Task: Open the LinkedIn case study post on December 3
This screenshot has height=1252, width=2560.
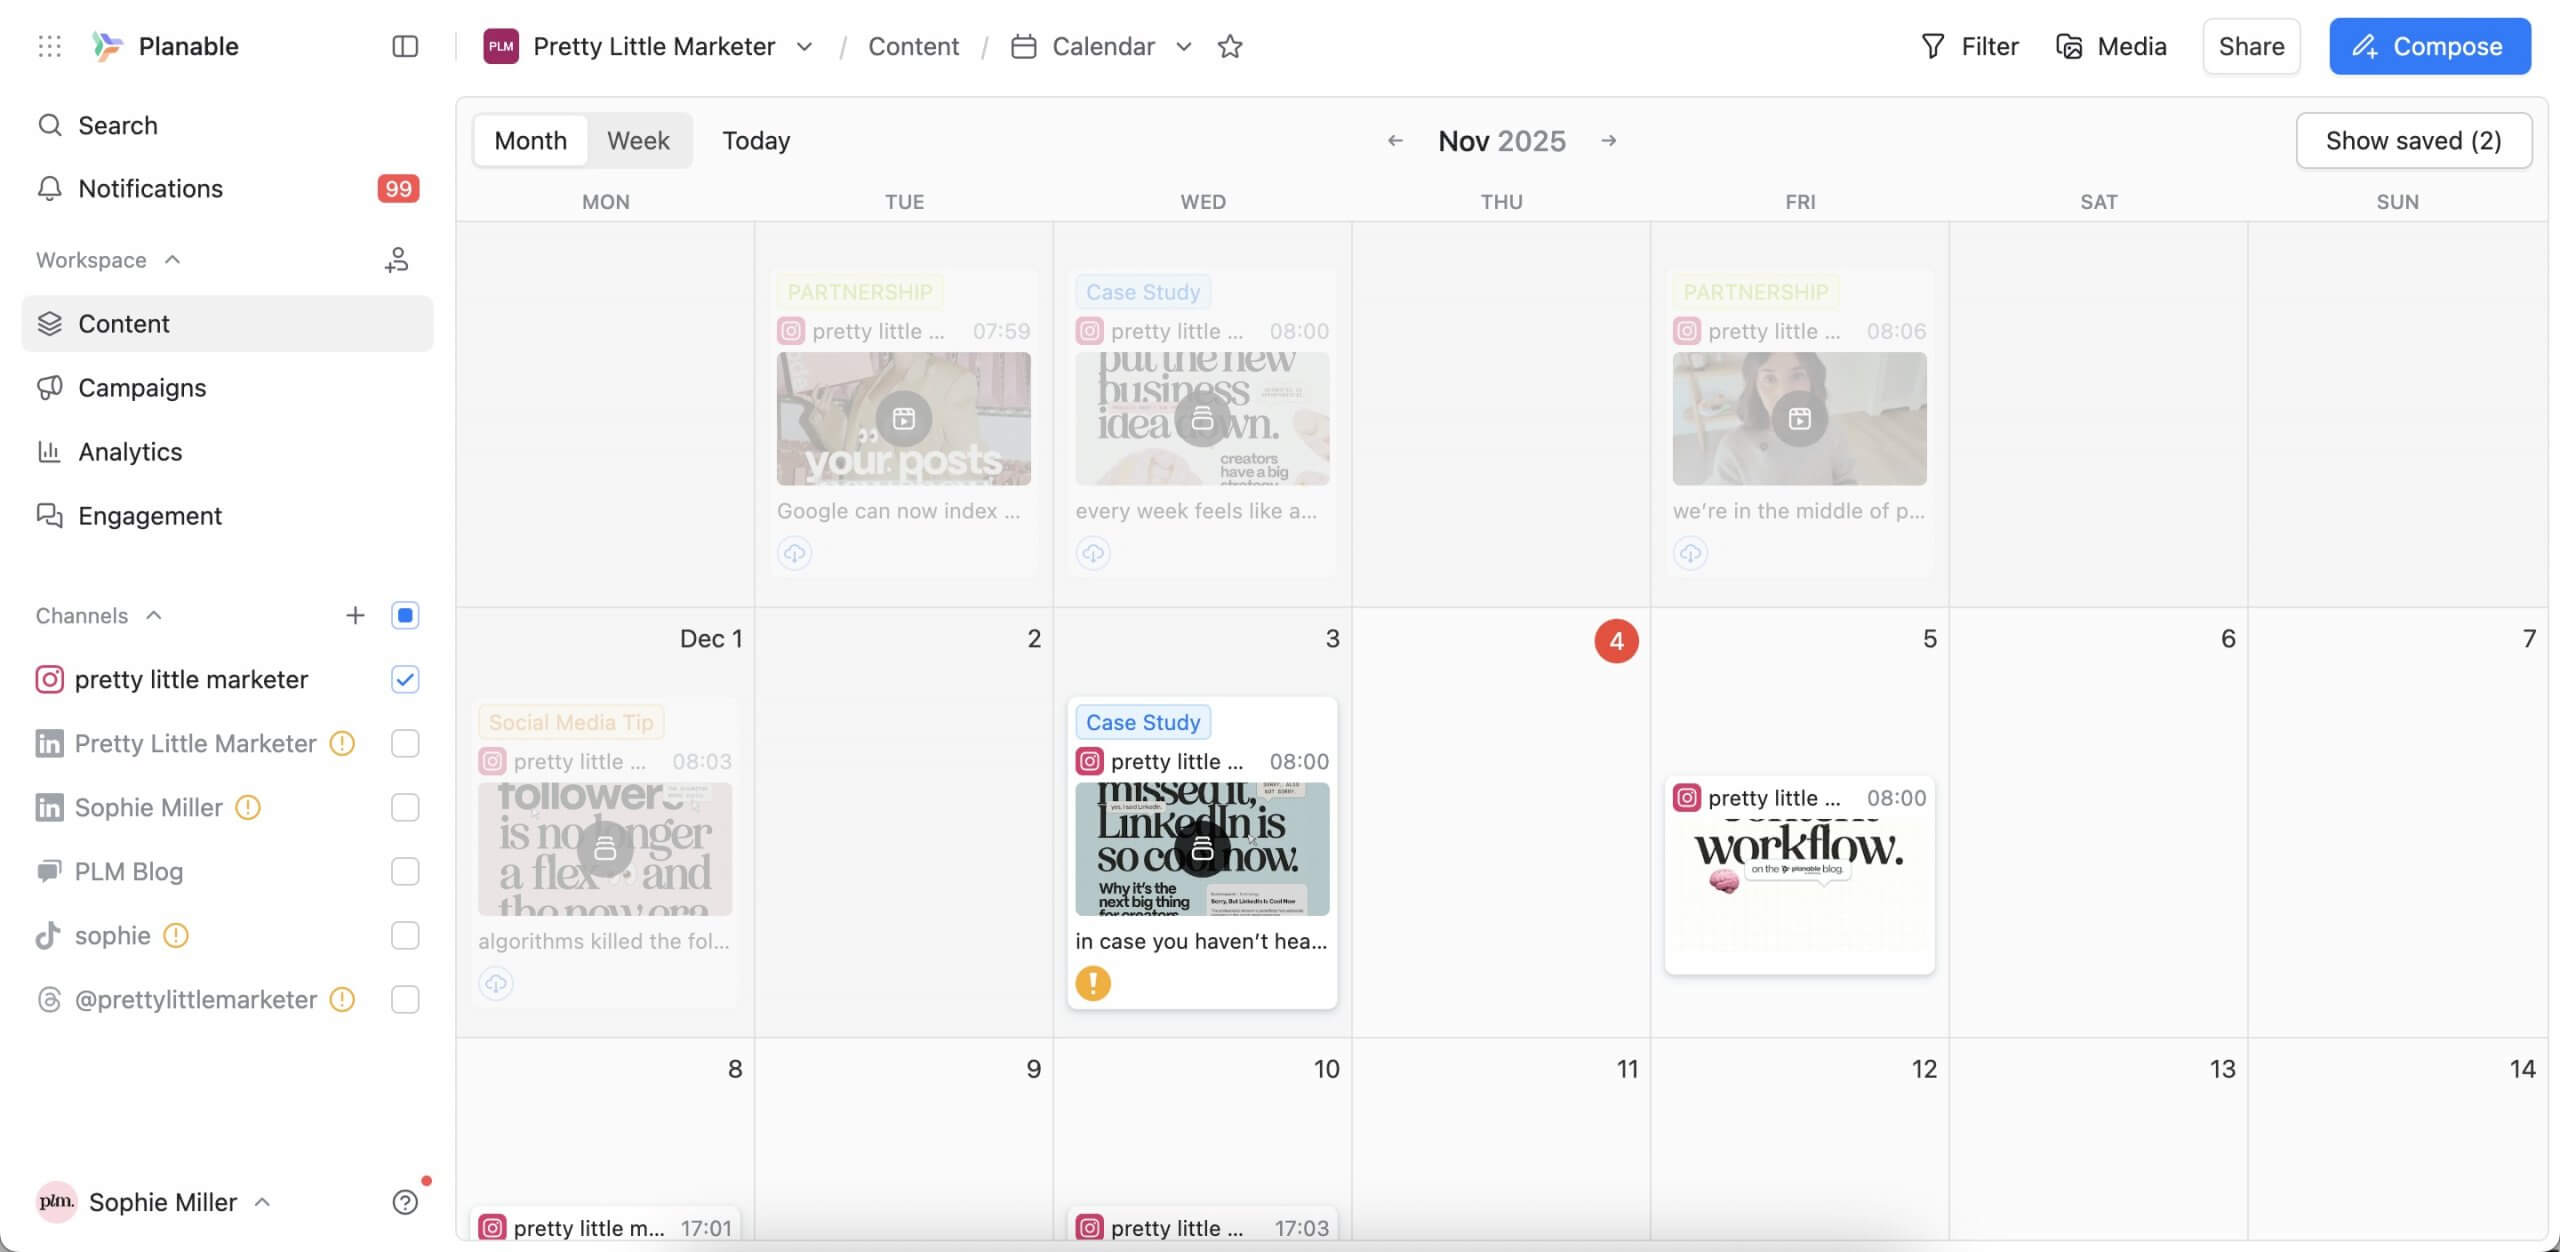Action: click(1202, 850)
